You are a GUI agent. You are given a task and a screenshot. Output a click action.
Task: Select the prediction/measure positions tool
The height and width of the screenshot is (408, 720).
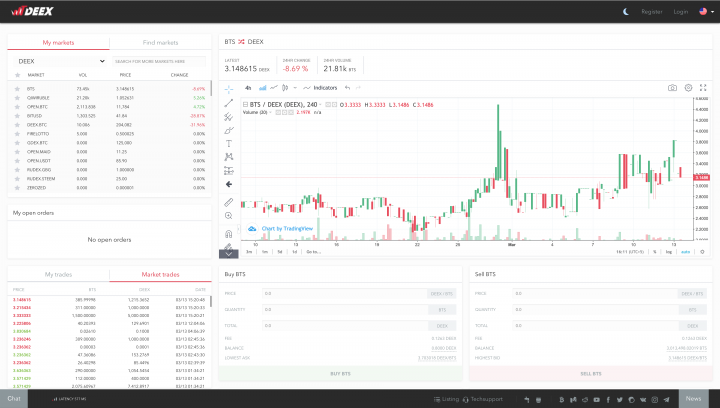(x=229, y=171)
